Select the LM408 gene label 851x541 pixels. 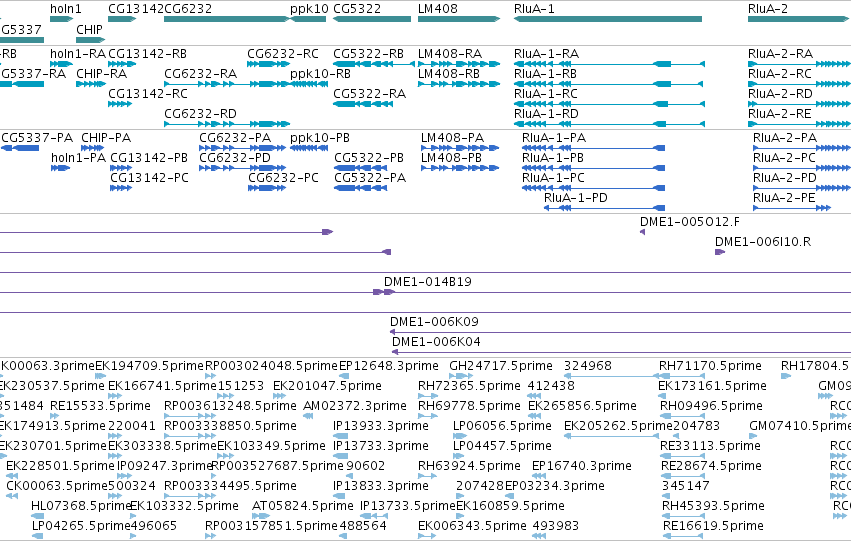click(437, 9)
